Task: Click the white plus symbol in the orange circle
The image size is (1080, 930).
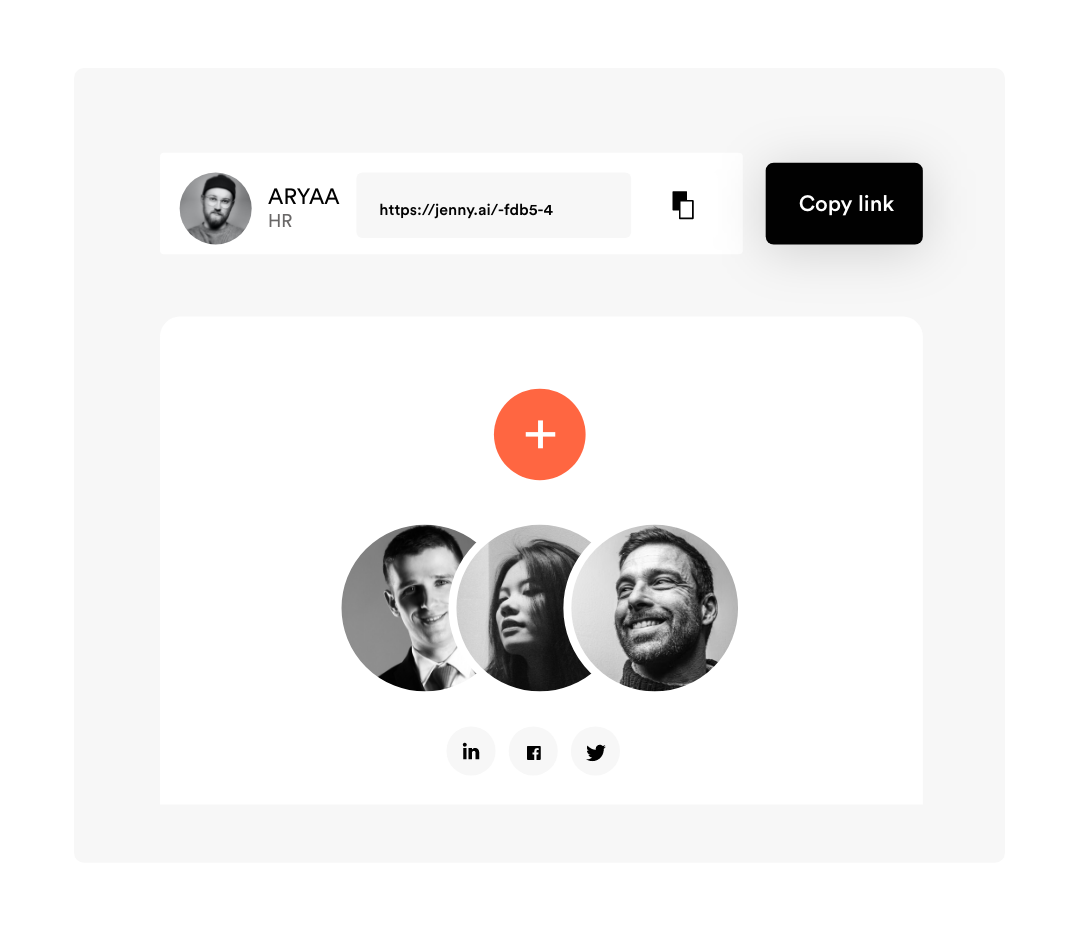Action: [x=540, y=435]
